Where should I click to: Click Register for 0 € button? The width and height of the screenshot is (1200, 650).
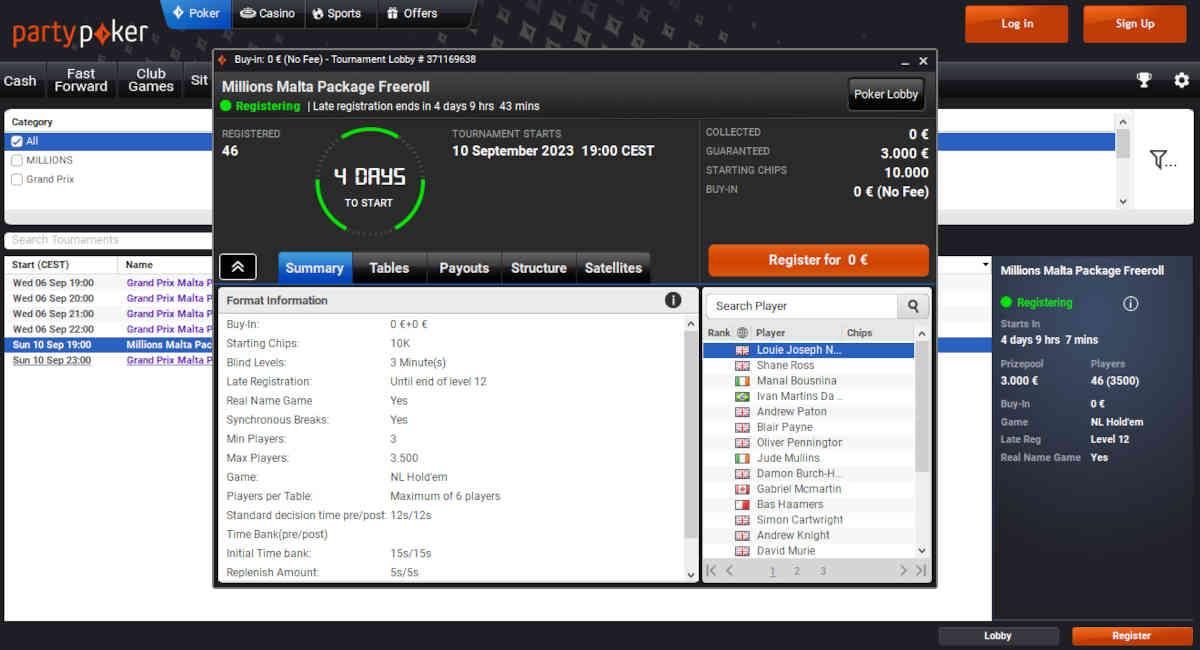click(818, 260)
